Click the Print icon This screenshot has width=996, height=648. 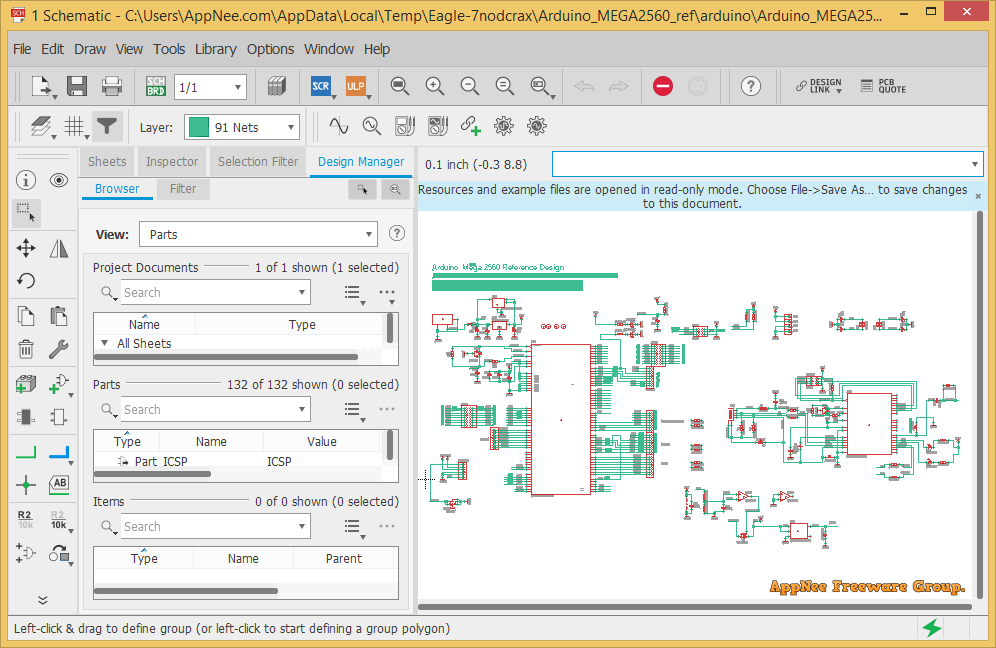pyautogui.click(x=112, y=86)
